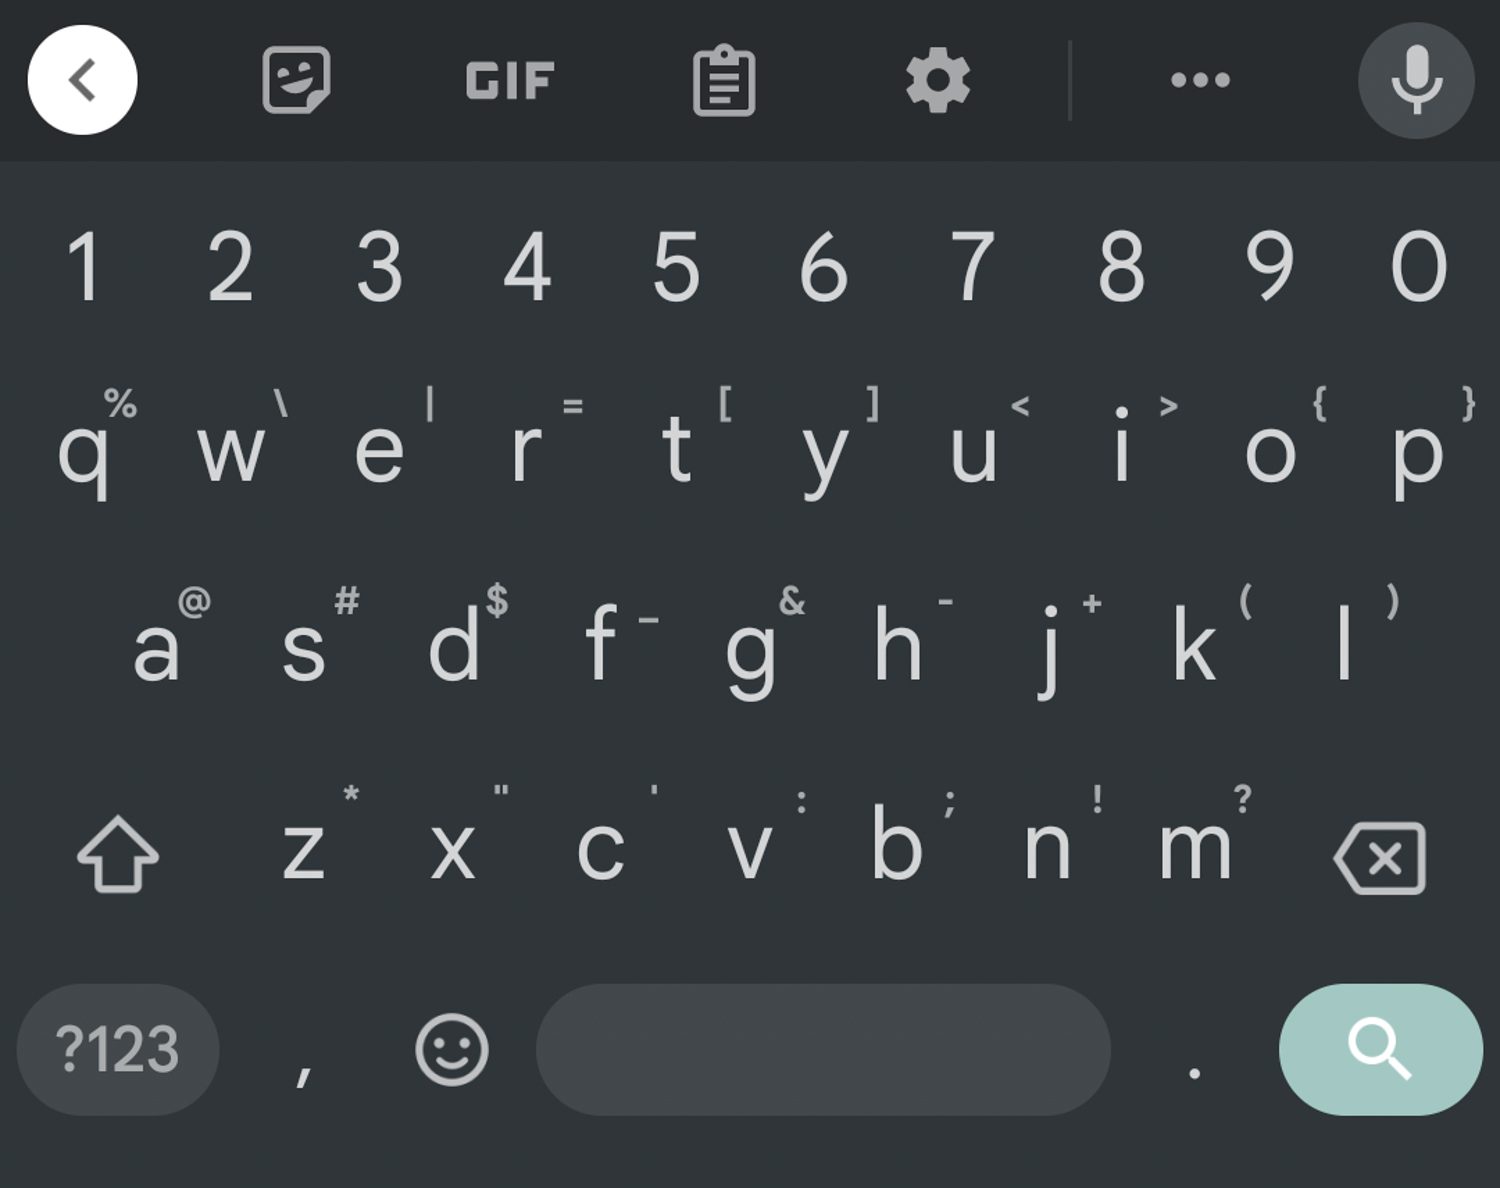Open the clipboard icon
This screenshot has width=1500, height=1188.
pos(724,80)
